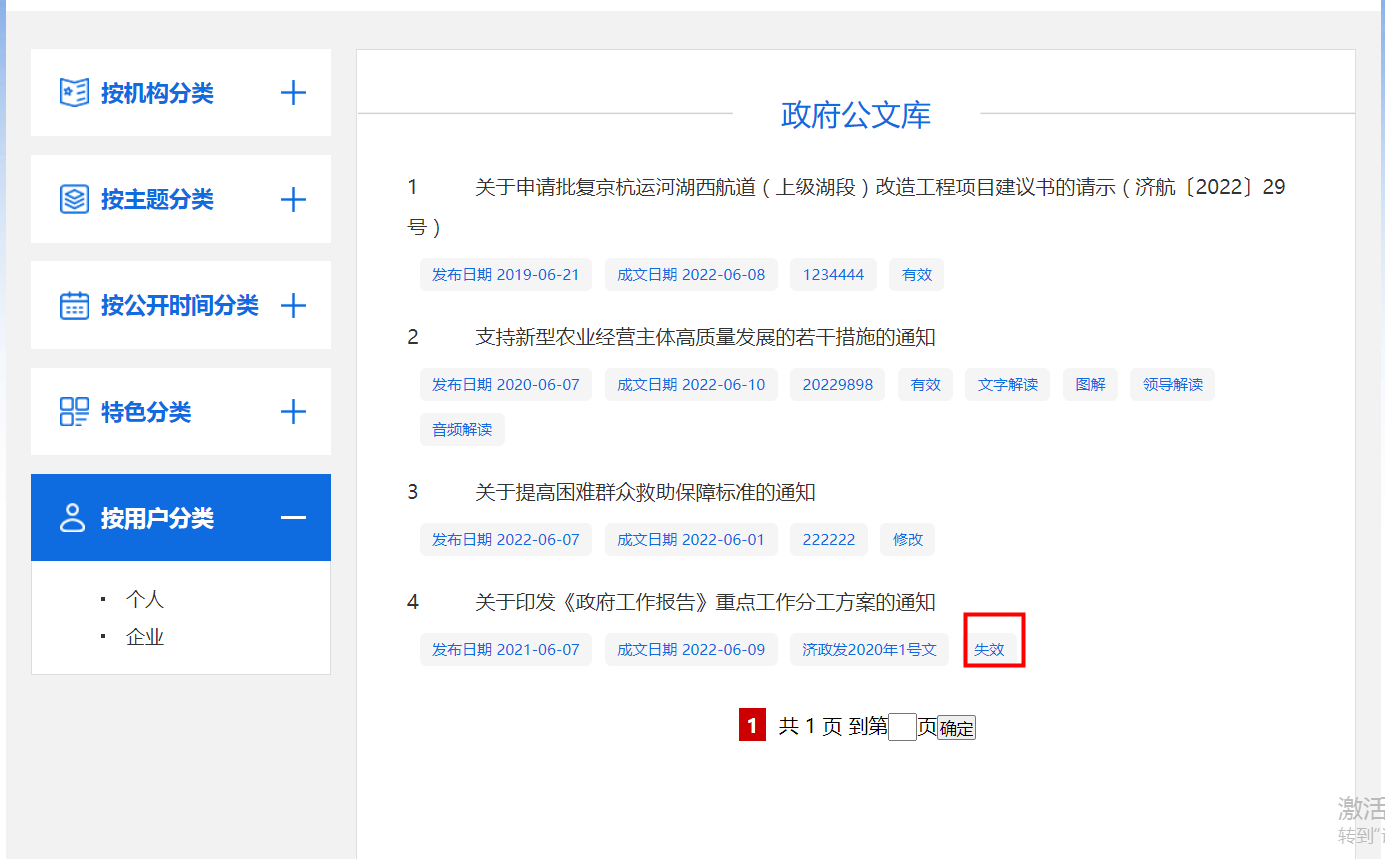Click the 20229898 document number tag
The width and height of the screenshot is (1385, 859).
click(x=837, y=385)
